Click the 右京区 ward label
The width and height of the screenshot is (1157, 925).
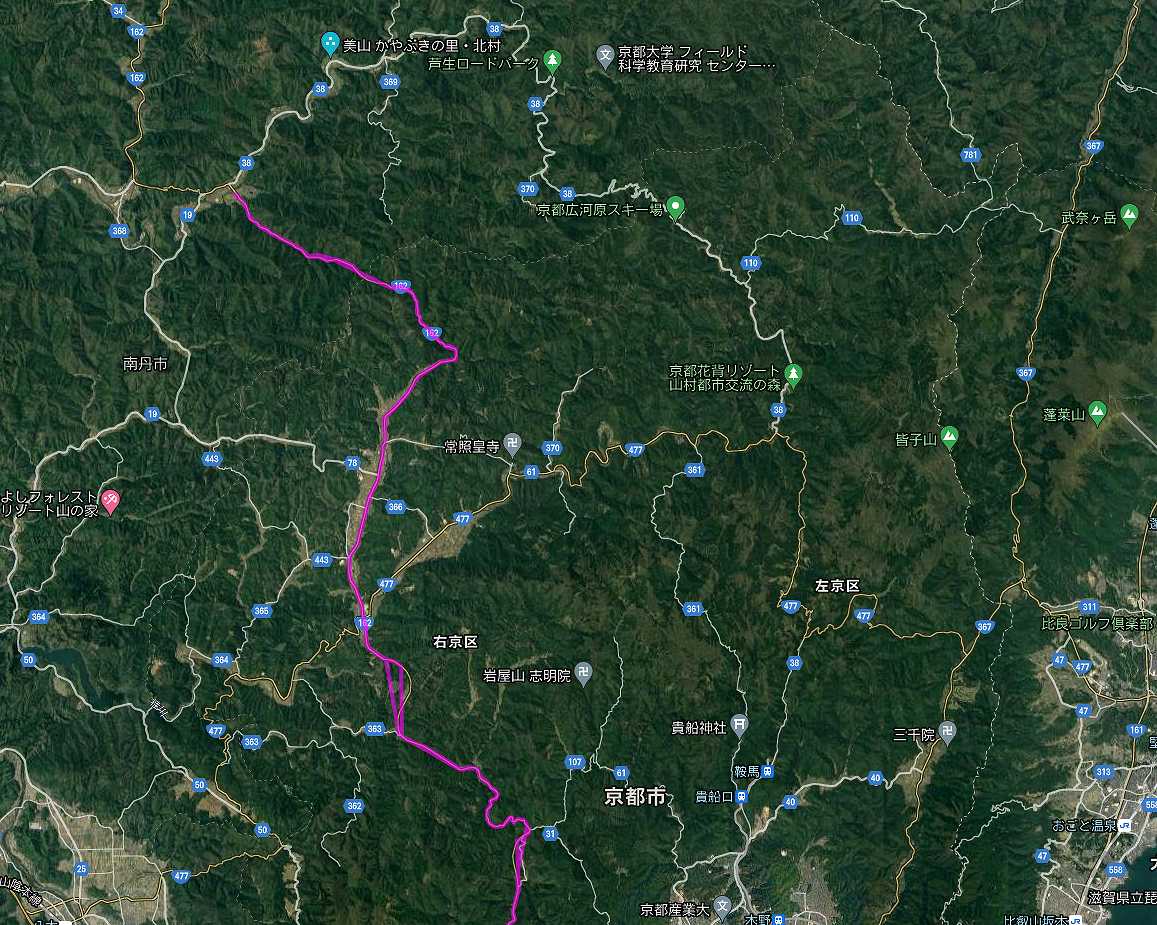point(455,642)
